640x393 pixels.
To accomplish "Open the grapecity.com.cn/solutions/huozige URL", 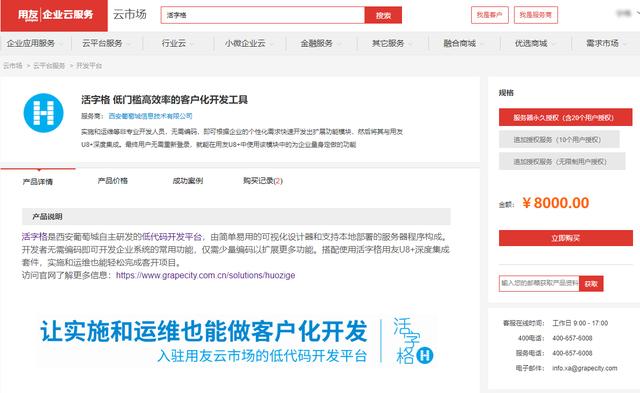I will tap(205, 275).
